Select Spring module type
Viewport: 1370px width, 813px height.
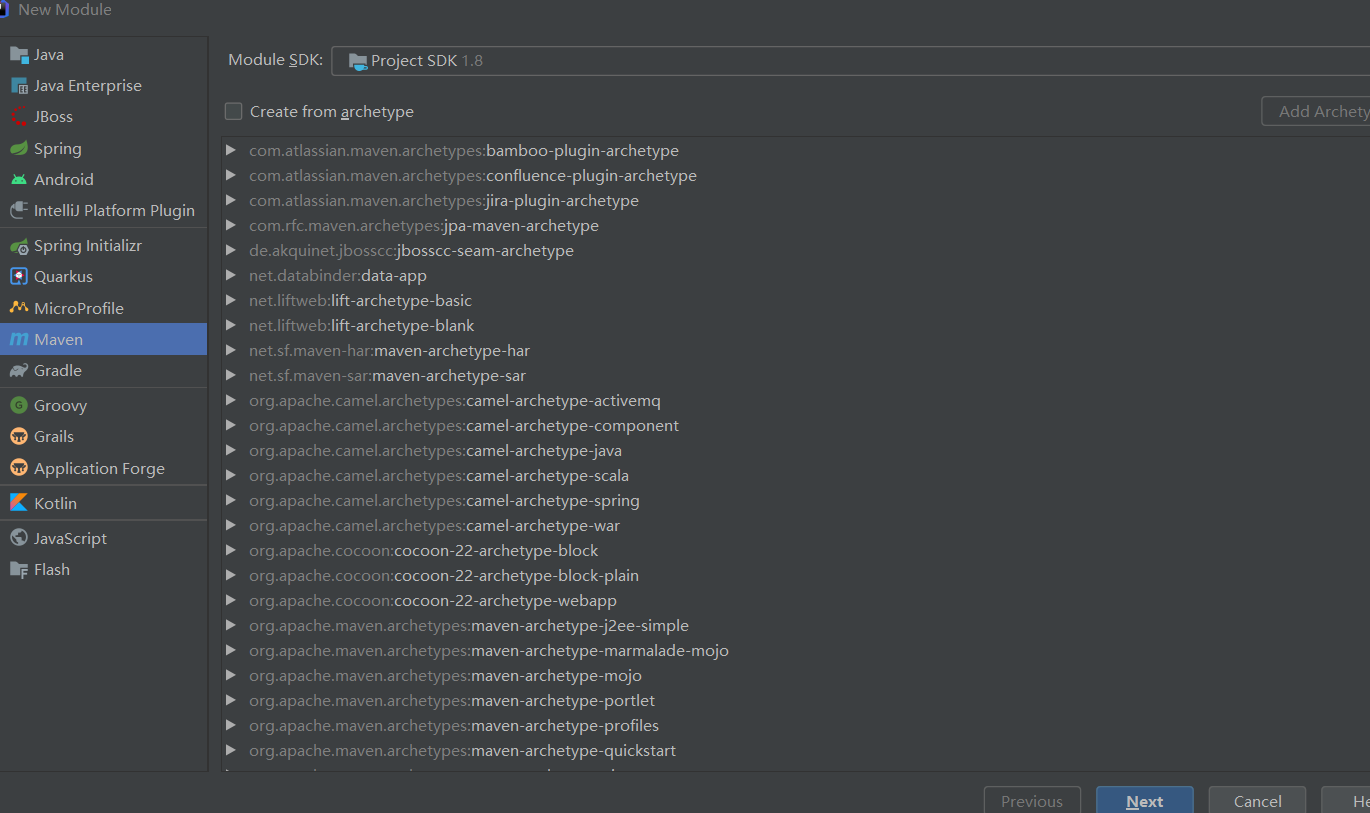pos(104,148)
